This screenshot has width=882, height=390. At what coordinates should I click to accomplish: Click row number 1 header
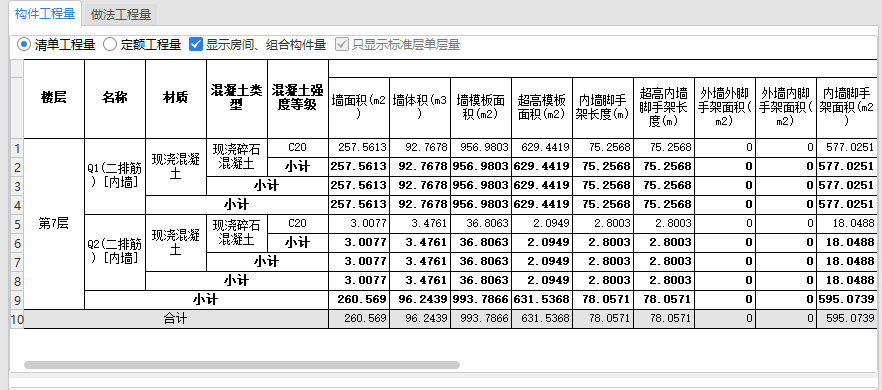click(x=16, y=148)
